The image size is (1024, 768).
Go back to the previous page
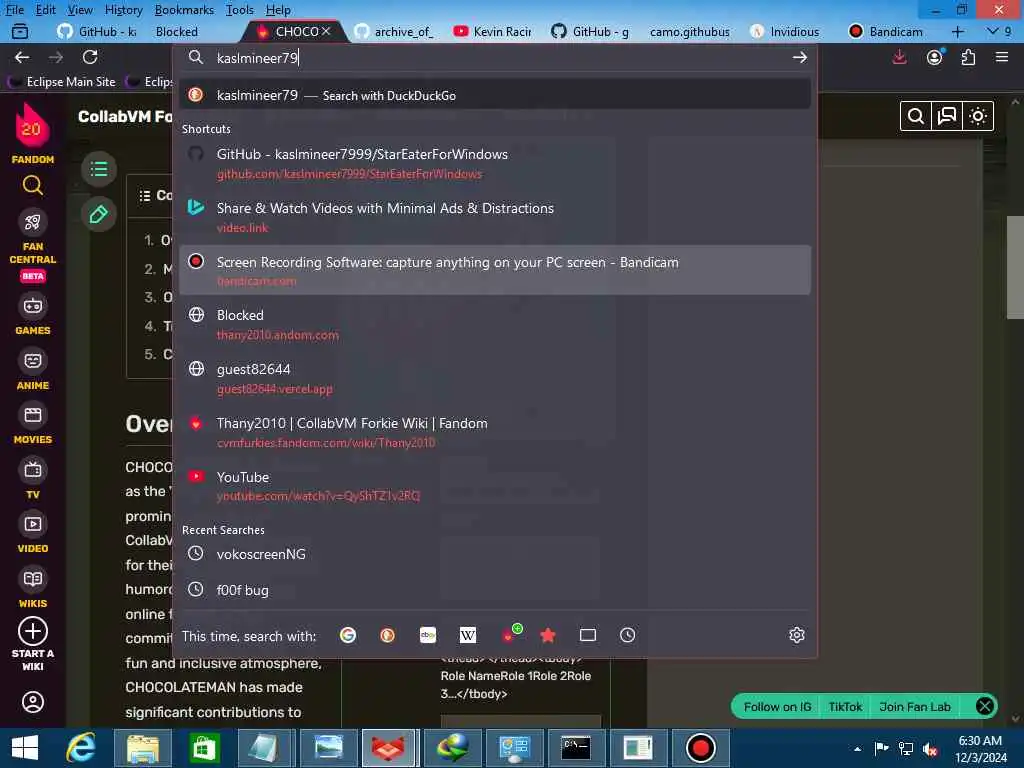22,57
